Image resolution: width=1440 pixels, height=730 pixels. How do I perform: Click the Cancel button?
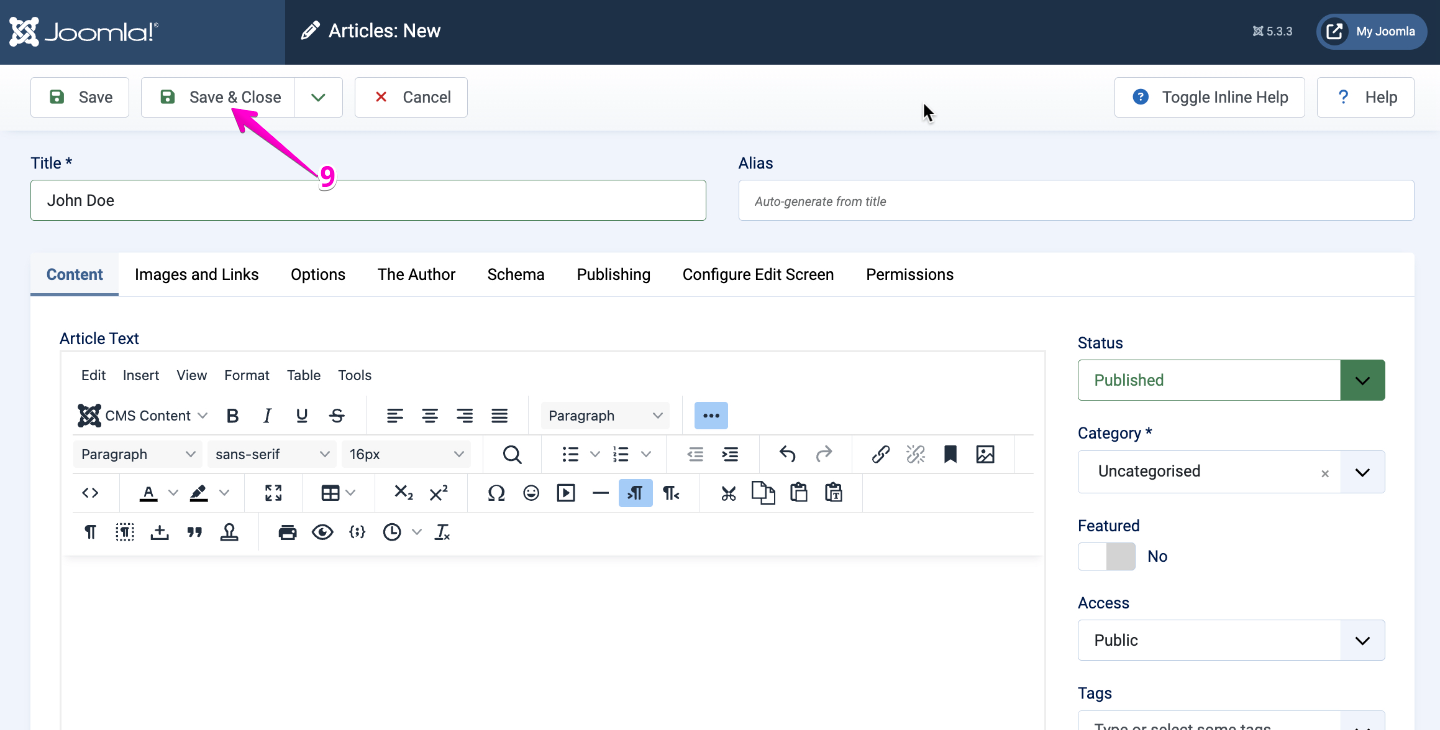(411, 97)
